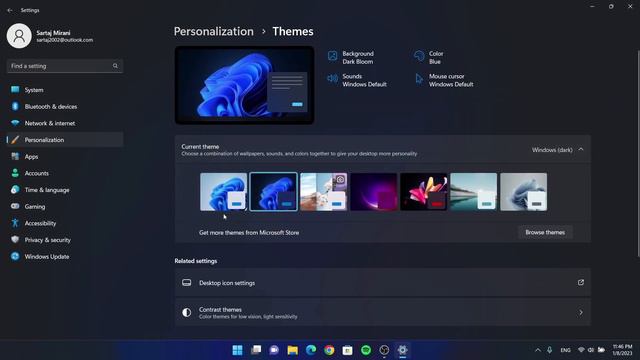The image size is (640, 360).
Task: Click the Settings gear on taskbar
Action: (402, 350)
